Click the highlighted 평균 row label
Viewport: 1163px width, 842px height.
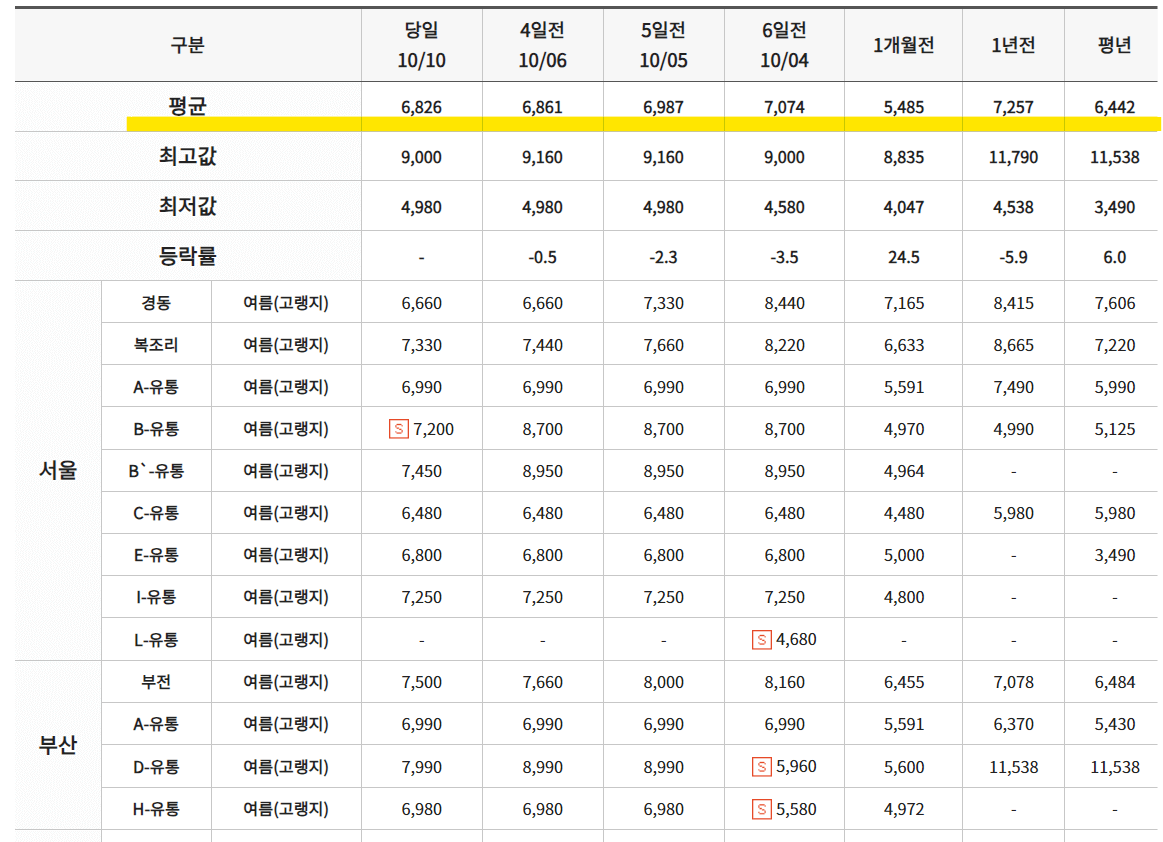pyautogui.click(x=185, y=103)
